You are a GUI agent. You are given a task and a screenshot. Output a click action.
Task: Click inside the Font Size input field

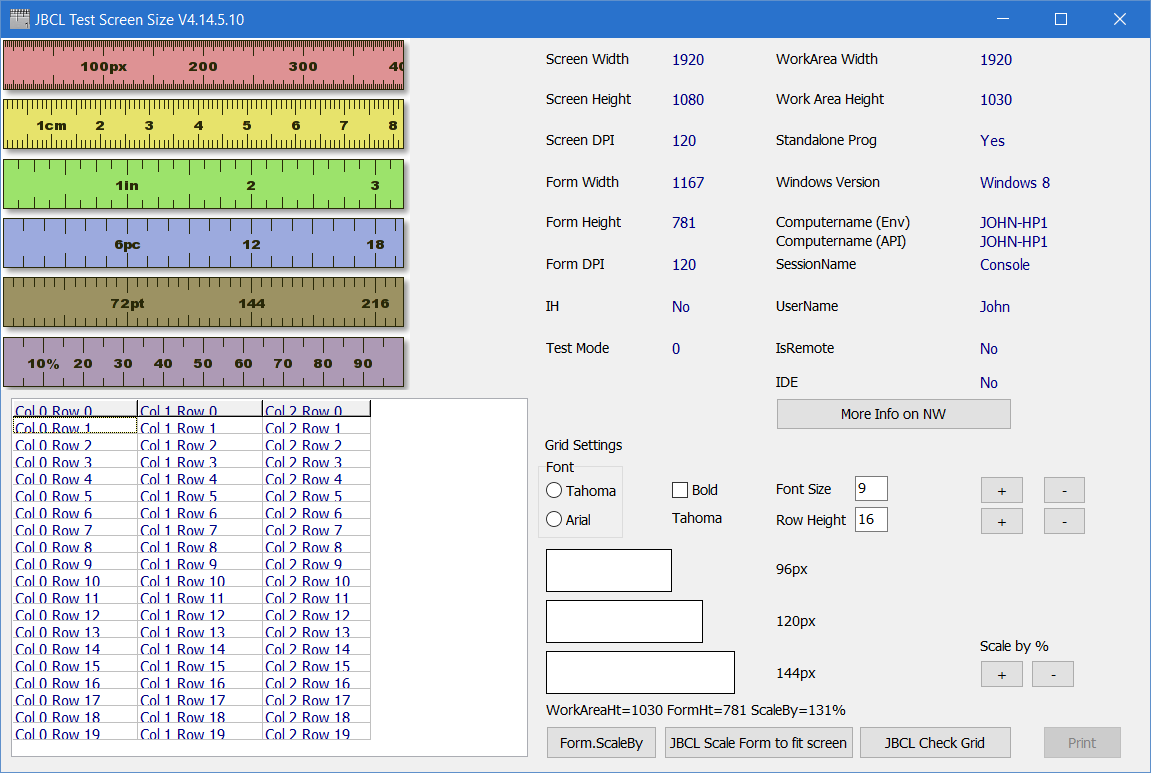[x=870, y=488]
